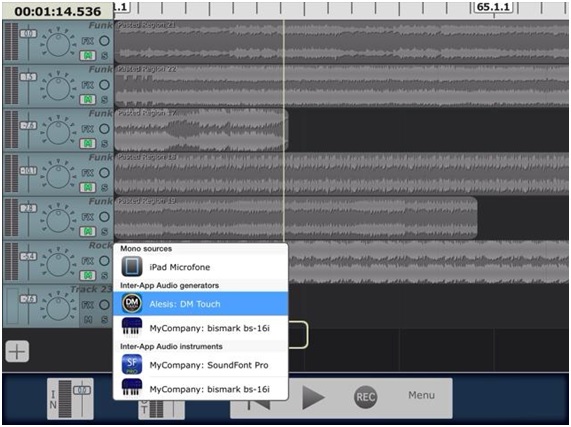The height and width of the screenshot is (427, 571).
Task: Arm the Rock track record circle
Action: pos(105,261)
